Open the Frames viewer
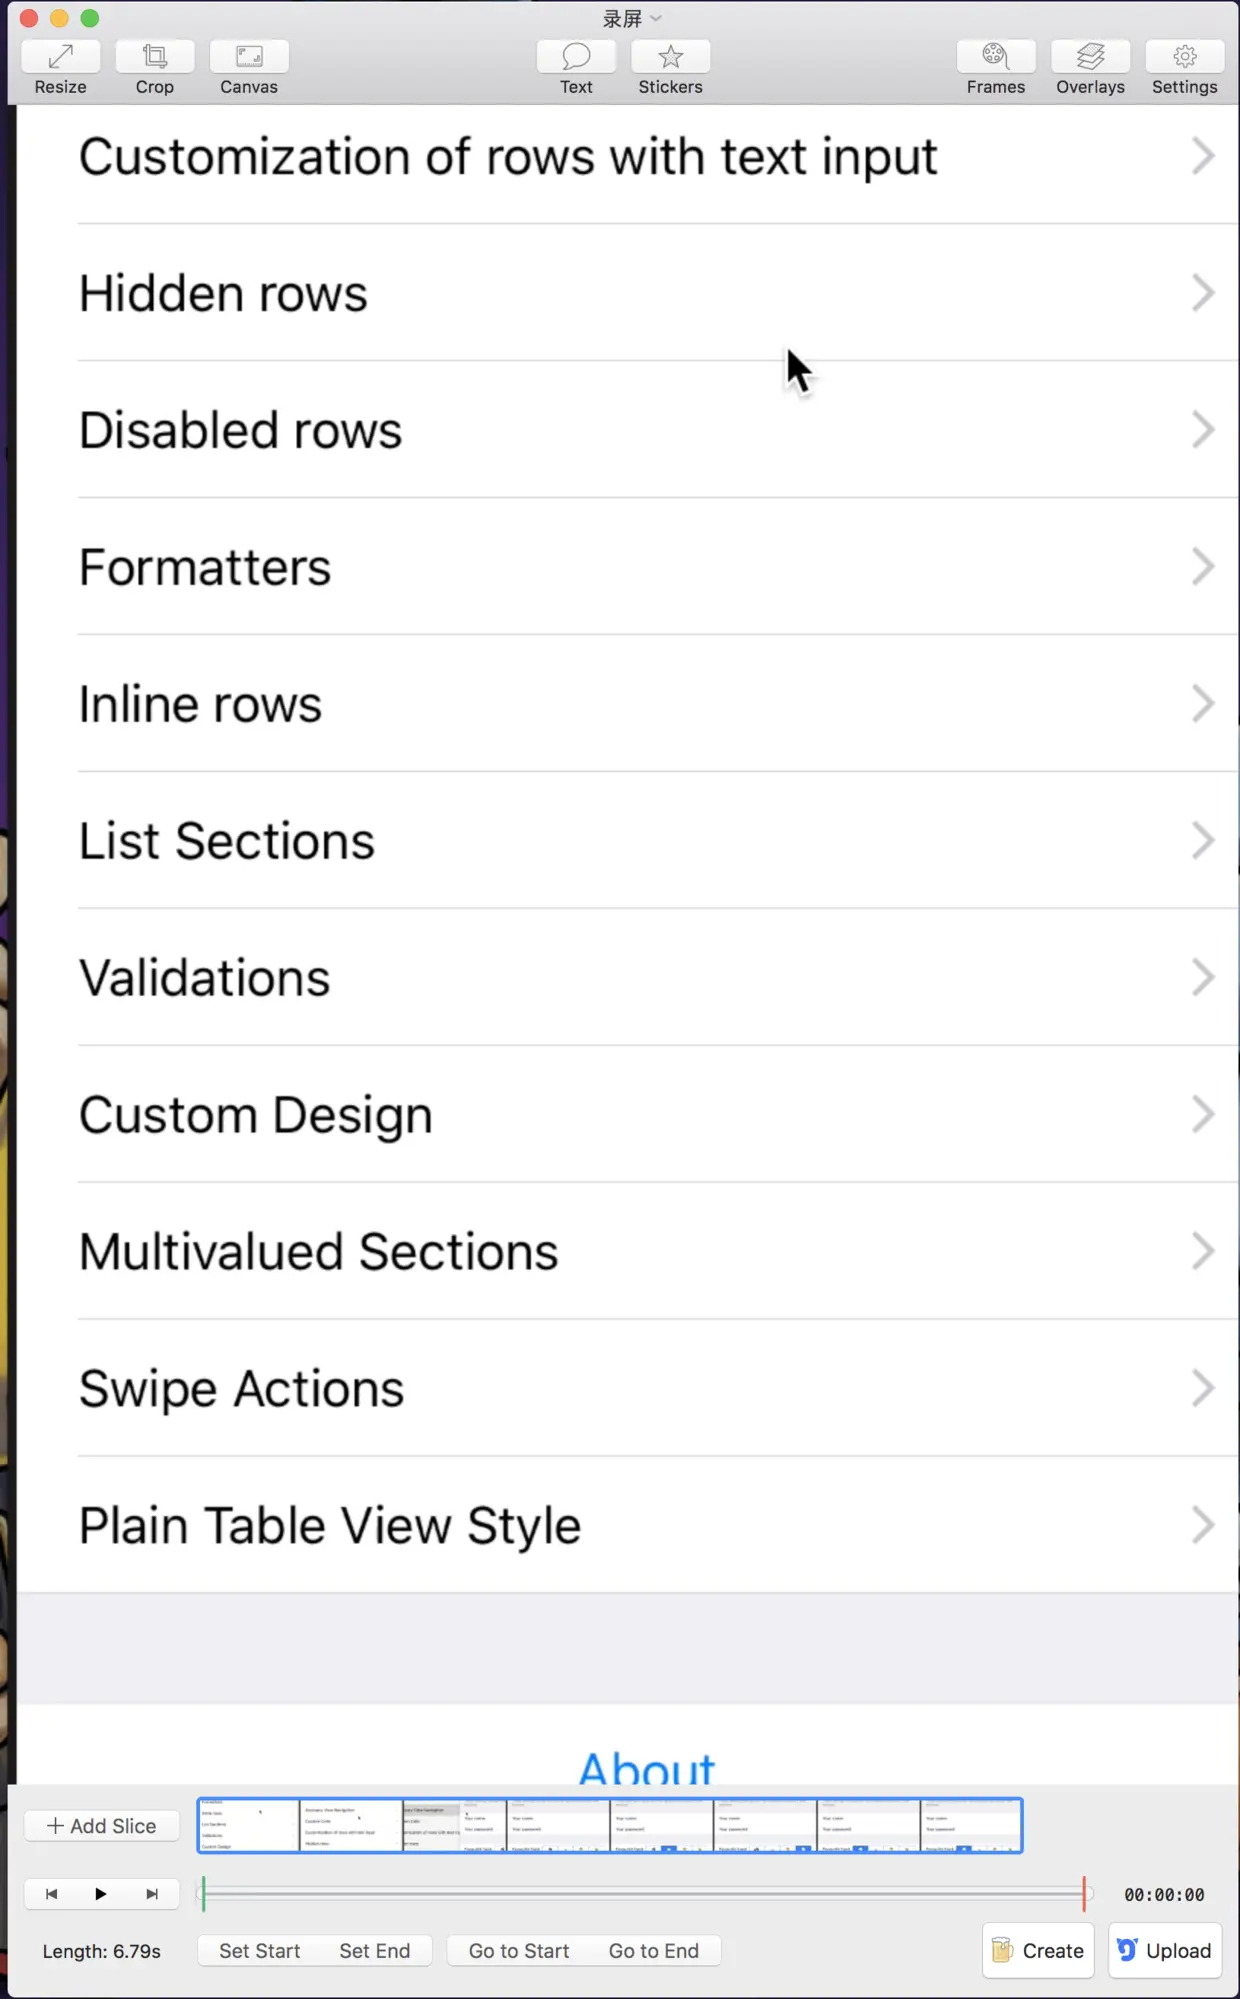This screenshot has height=1999, width=1240. (995, 57)
